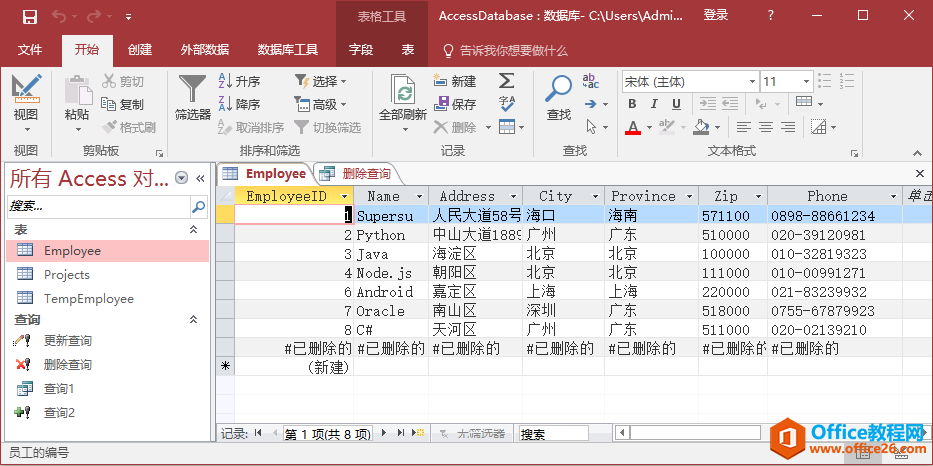Screen dimensions: 933x466
Task: Go to last record navigation button
Action: (x=400, y=433)
